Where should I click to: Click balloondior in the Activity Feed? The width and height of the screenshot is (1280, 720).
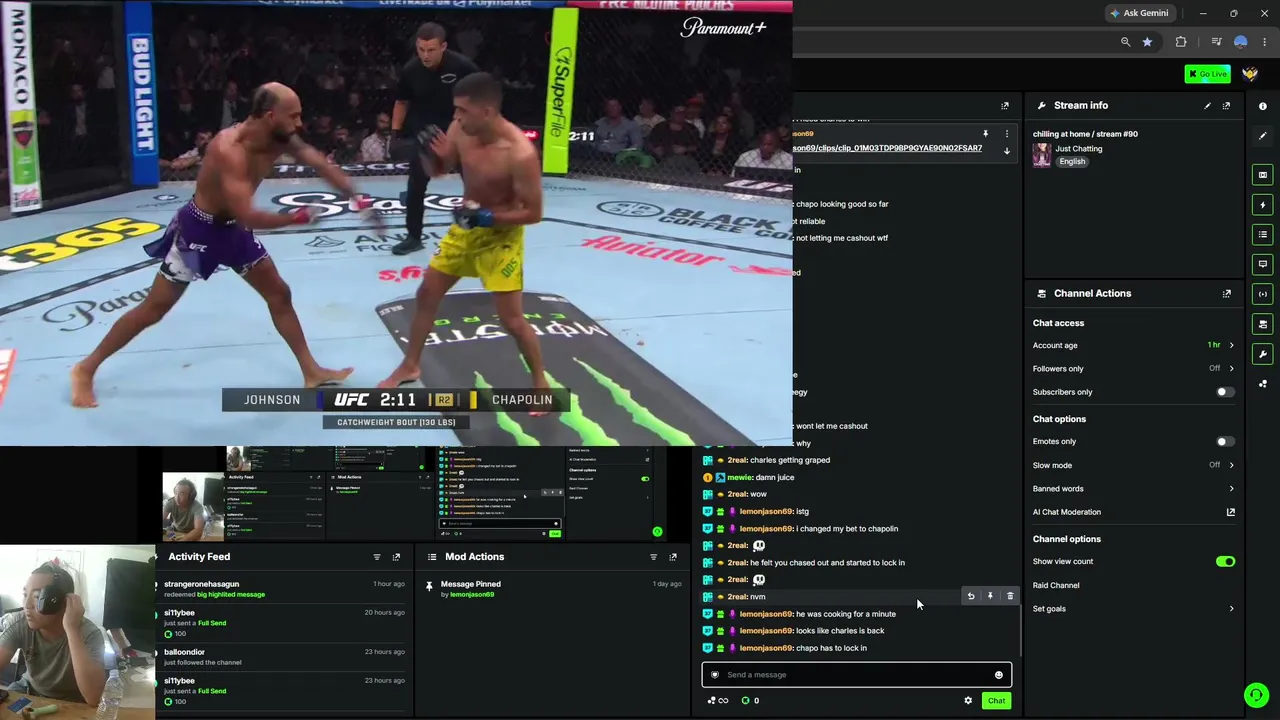click(x=184, y=652)
